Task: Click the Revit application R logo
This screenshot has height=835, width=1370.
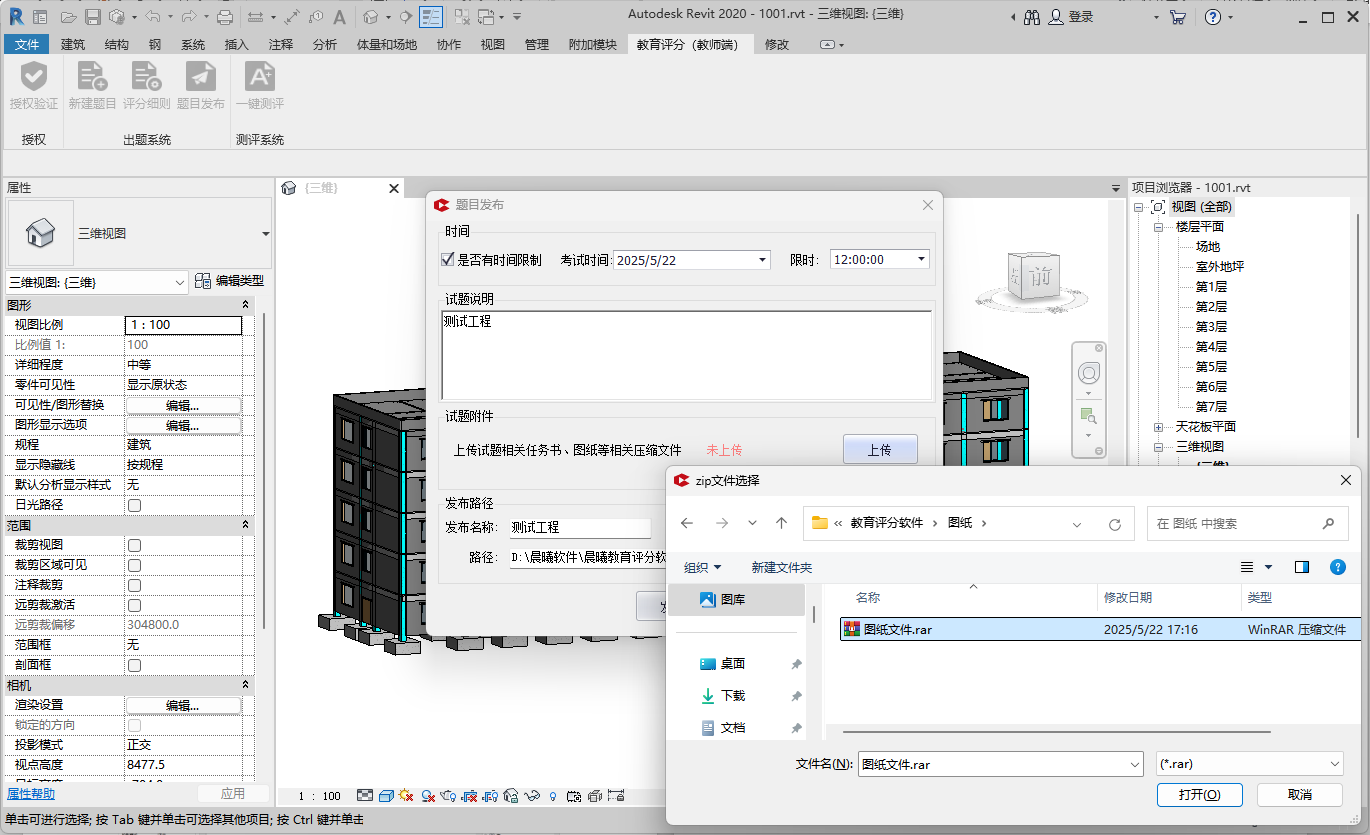Action: tap(15, 16)
